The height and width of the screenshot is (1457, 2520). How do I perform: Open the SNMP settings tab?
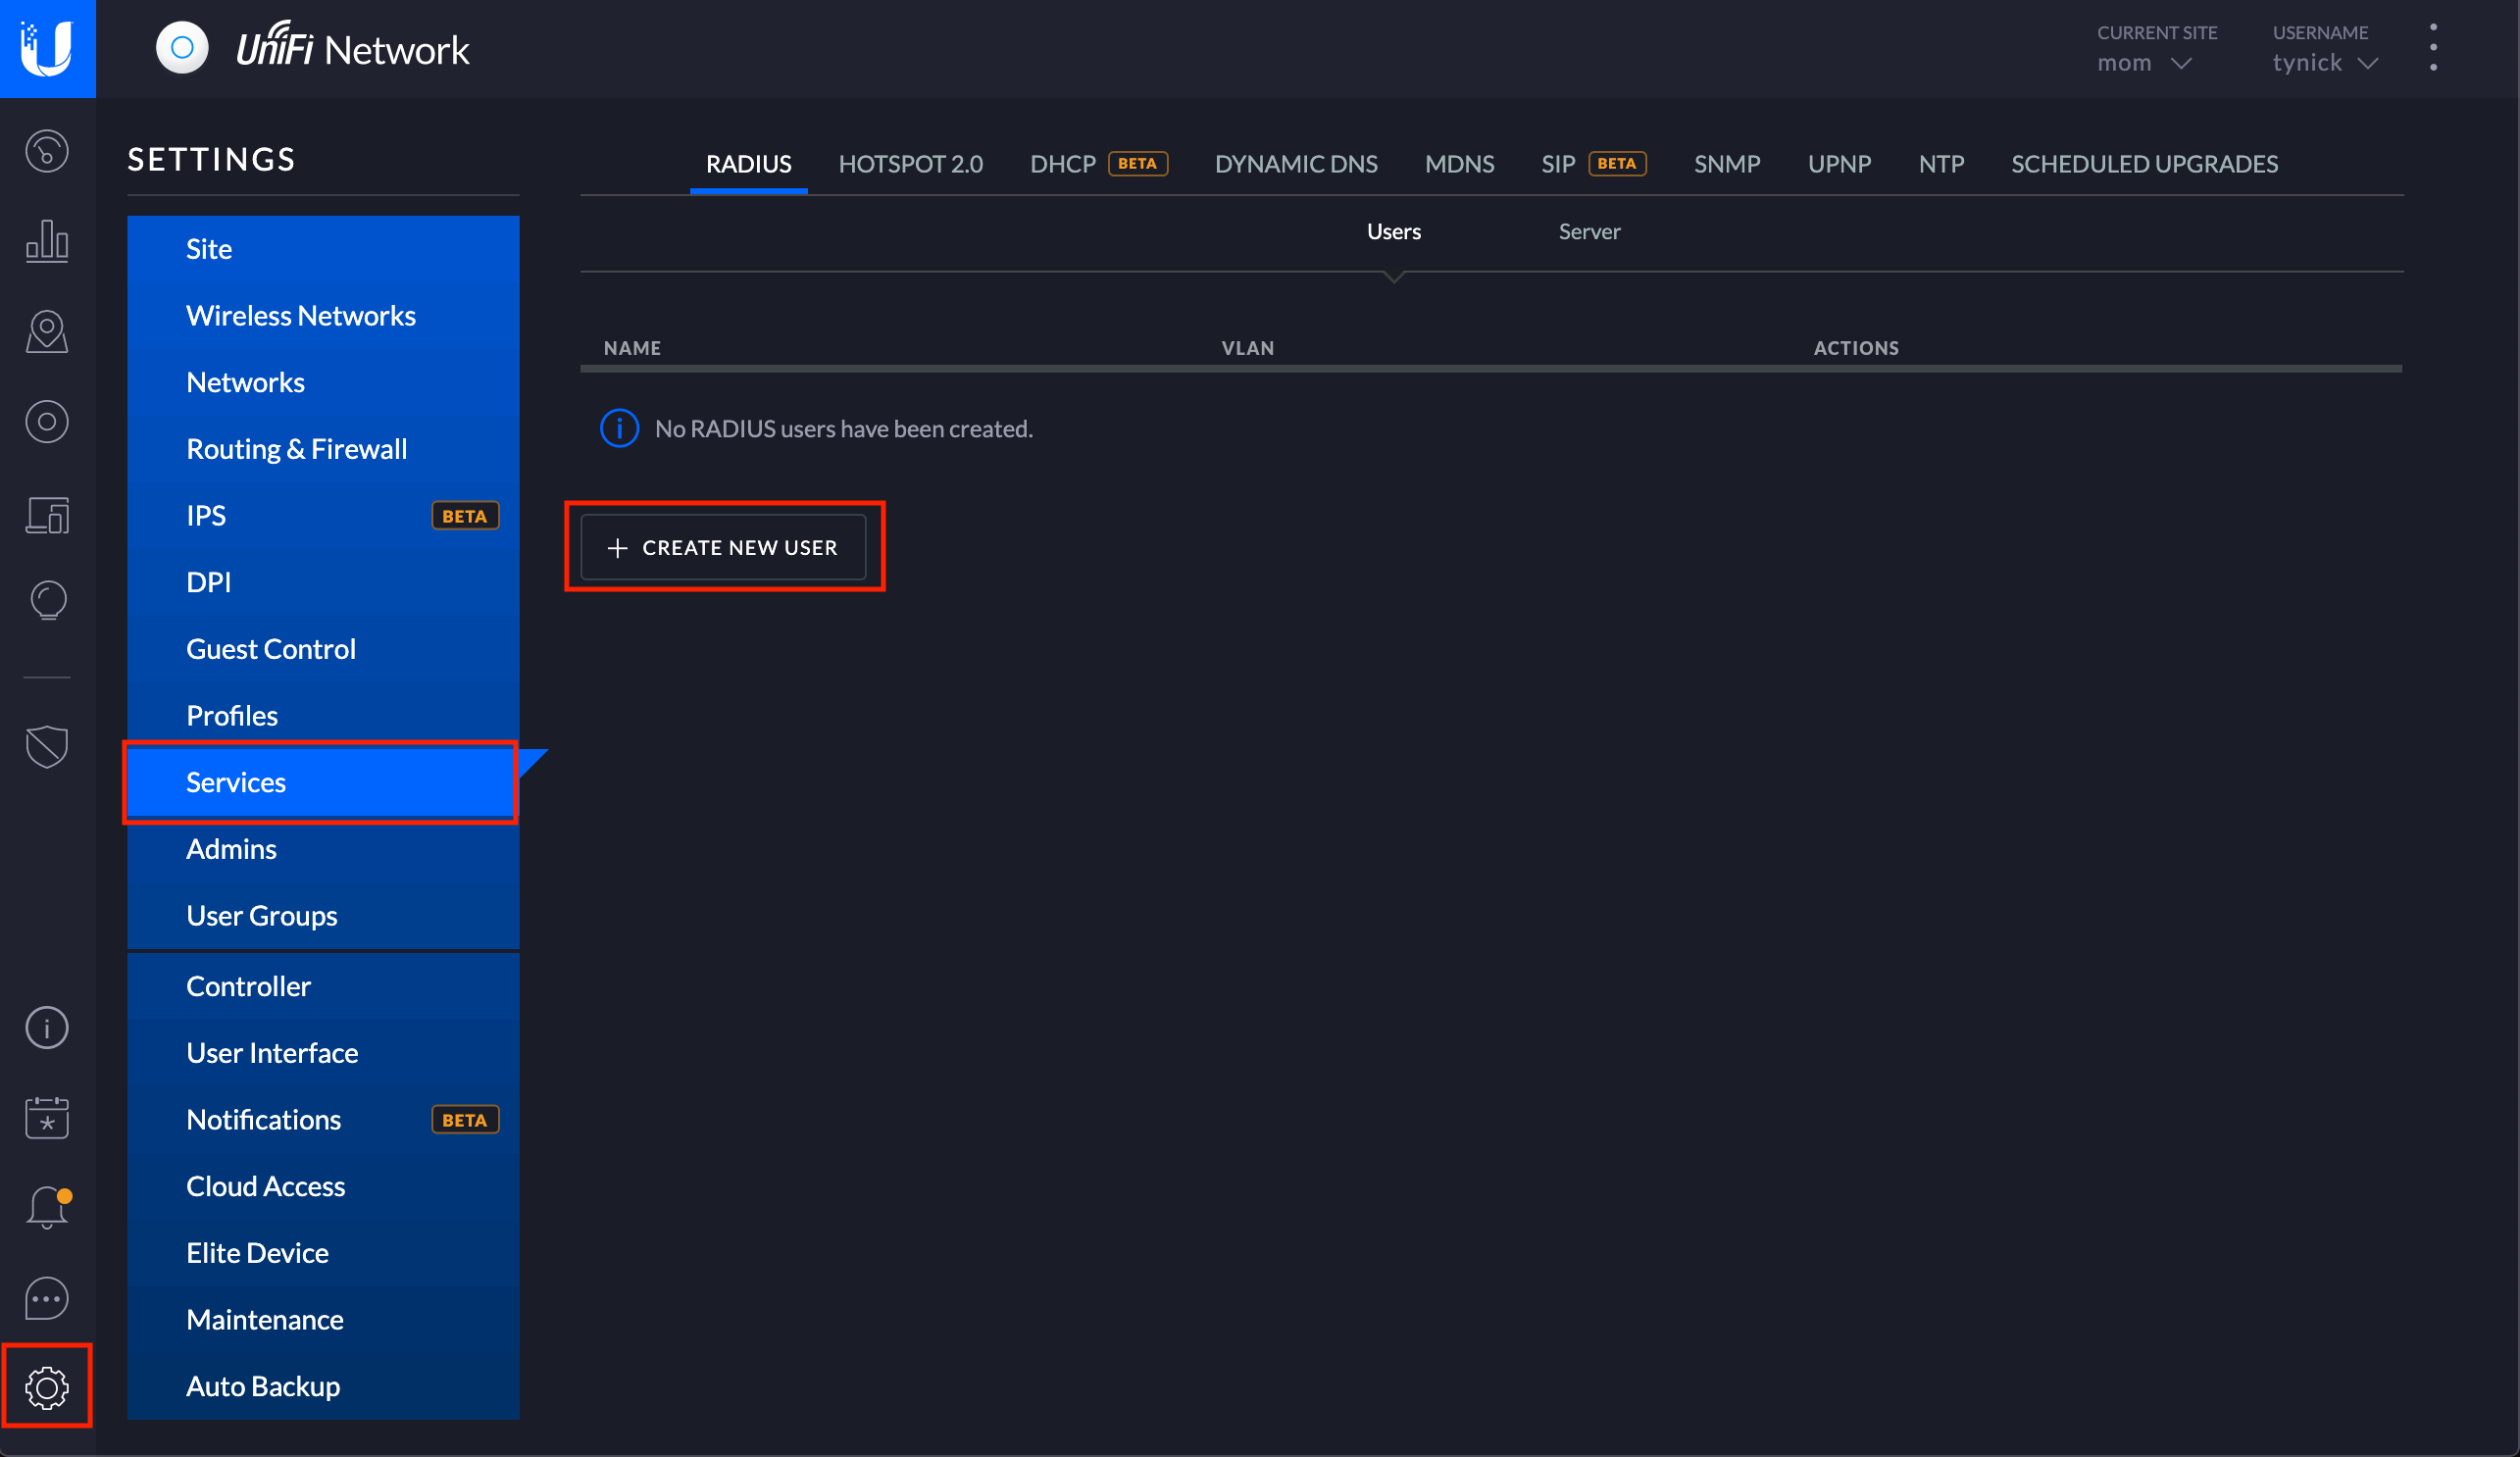click(1726, 163)
